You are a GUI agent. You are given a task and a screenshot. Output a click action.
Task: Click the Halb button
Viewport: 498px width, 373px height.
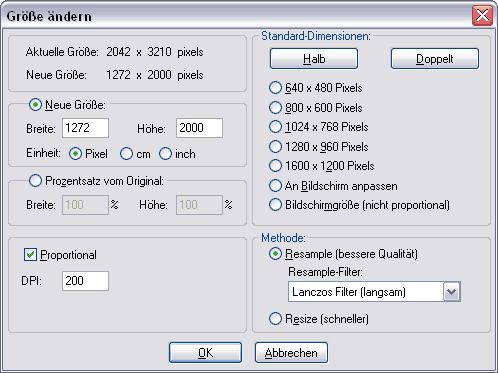pyautogui.click(x=314, y=59)
